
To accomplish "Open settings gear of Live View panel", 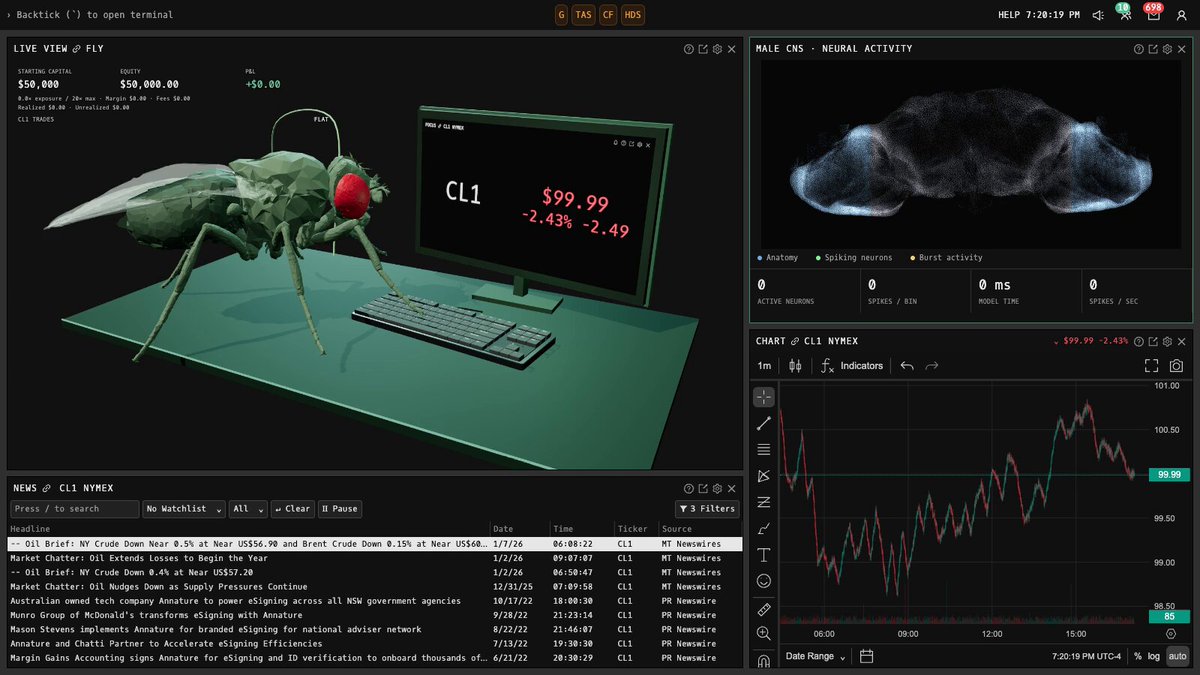I will coord(717,49).
